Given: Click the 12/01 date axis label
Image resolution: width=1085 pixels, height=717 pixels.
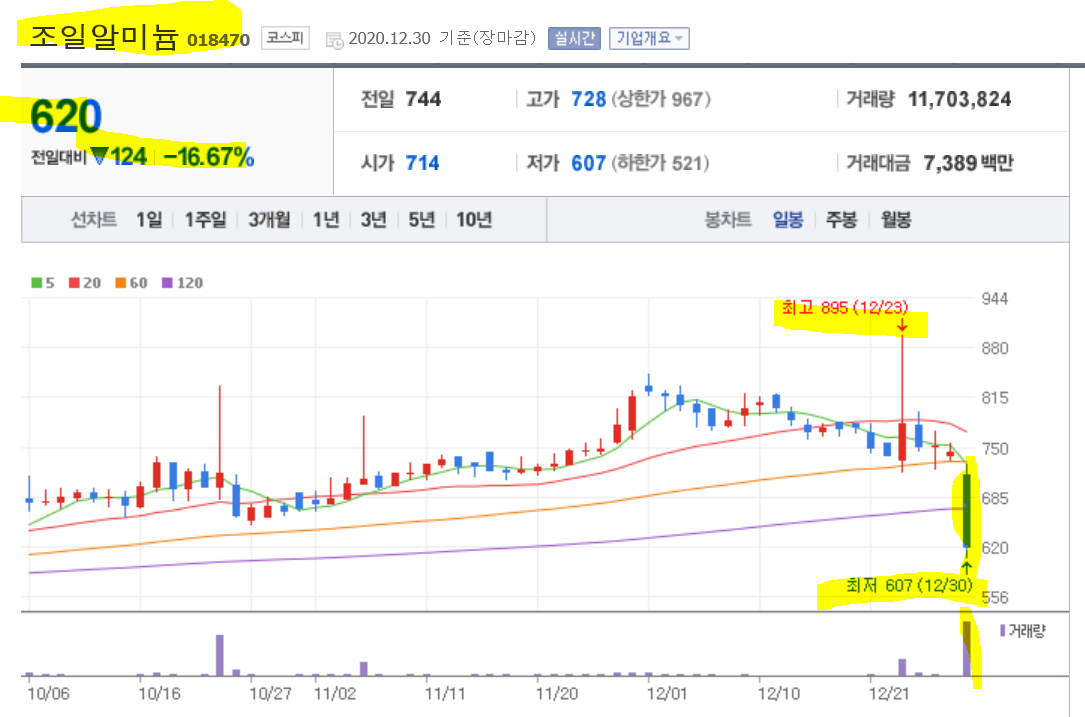Looking at the screenshot, I should coord(667,693).
